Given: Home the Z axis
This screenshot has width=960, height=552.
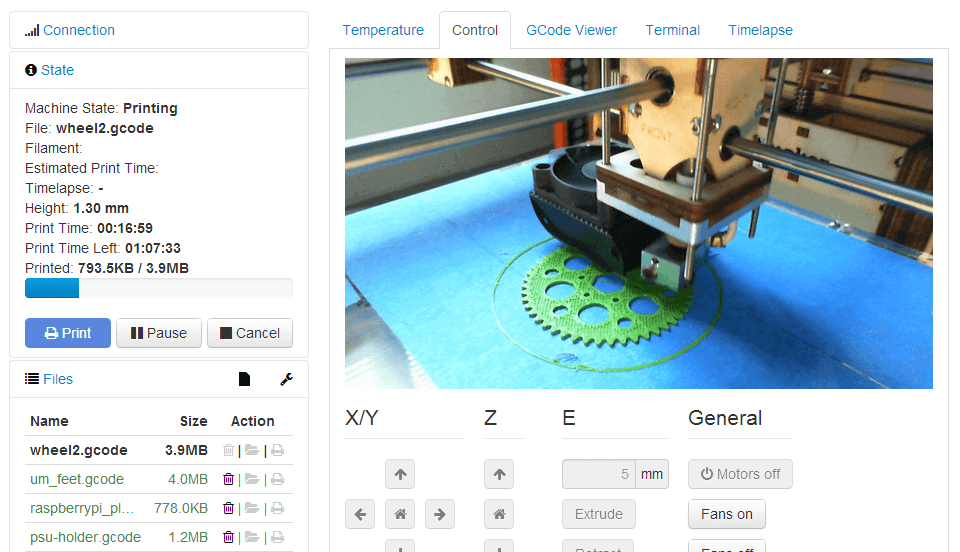Looking at the screenshot, I should (498, 515).
